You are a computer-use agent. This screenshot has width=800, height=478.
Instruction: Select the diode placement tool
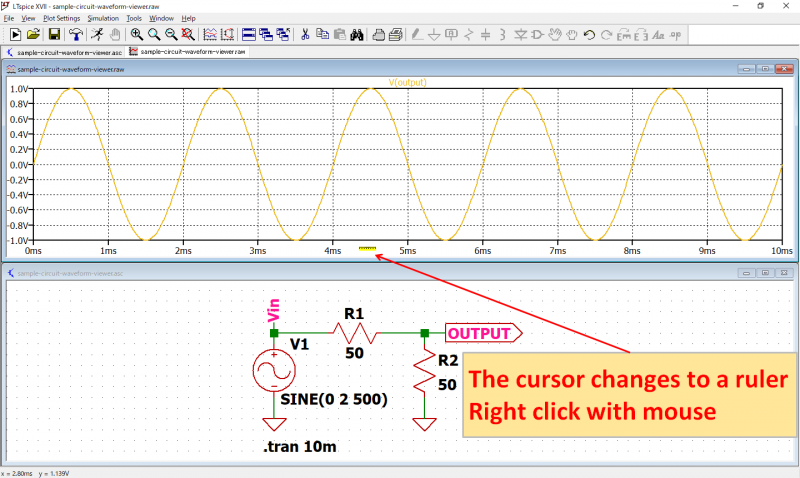pyautogui.click(x=520, y=35)
